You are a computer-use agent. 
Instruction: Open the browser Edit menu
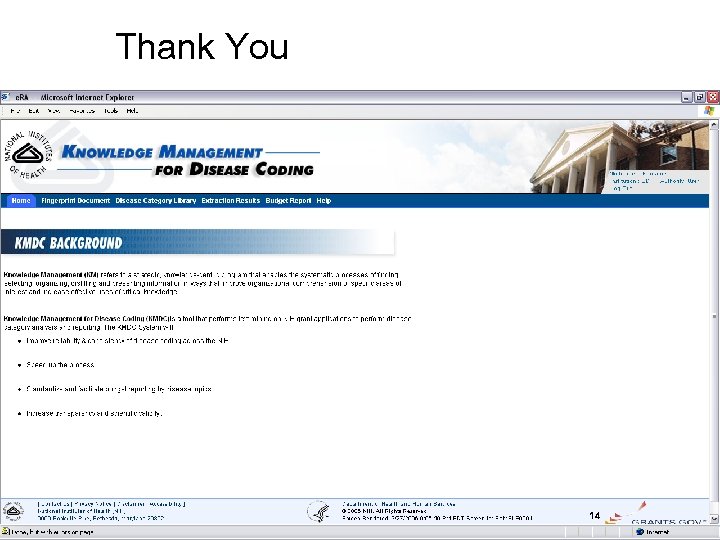(x=34, y=111)
